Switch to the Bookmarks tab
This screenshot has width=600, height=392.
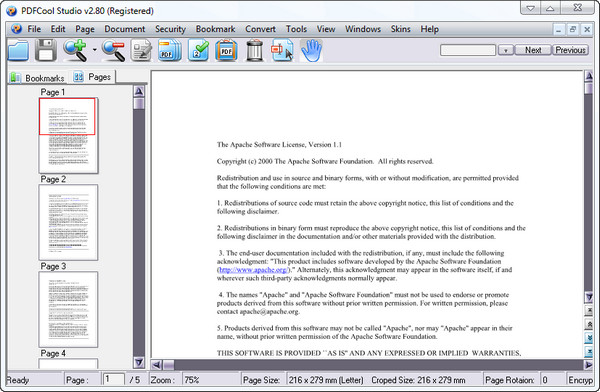click(x=38, y=78)
